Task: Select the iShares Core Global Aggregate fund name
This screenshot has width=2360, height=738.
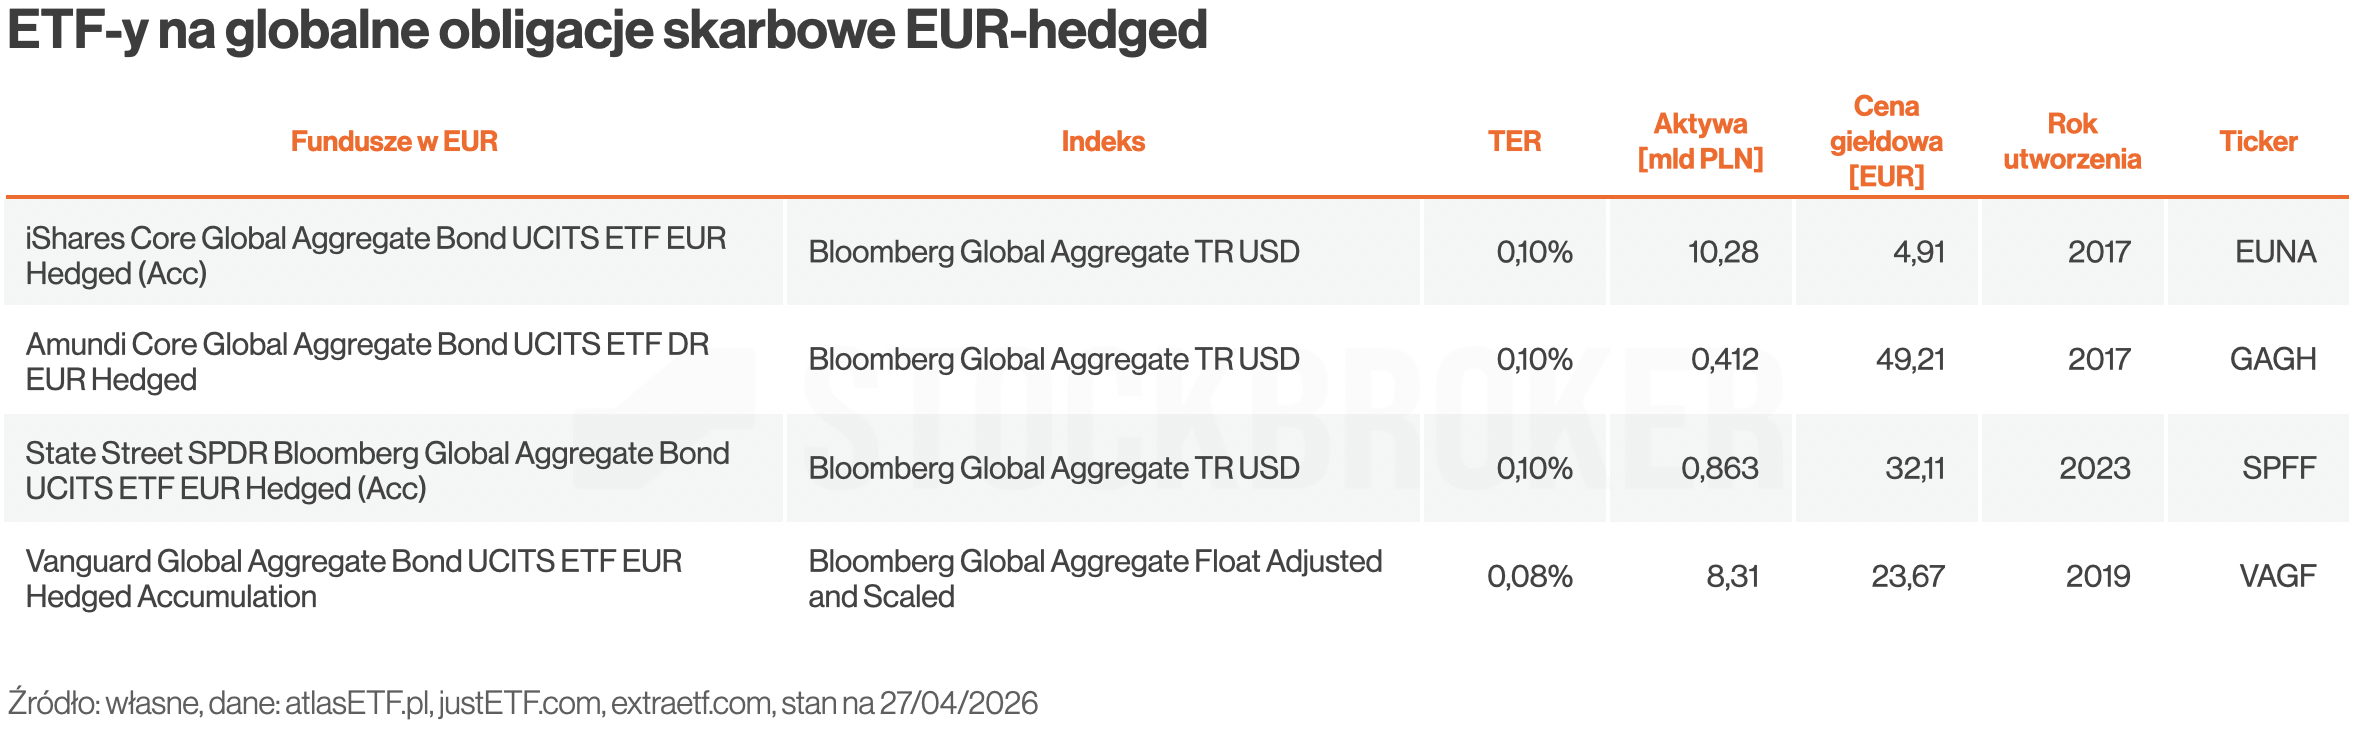Action: pyautogui.click(x=375, y=256)
